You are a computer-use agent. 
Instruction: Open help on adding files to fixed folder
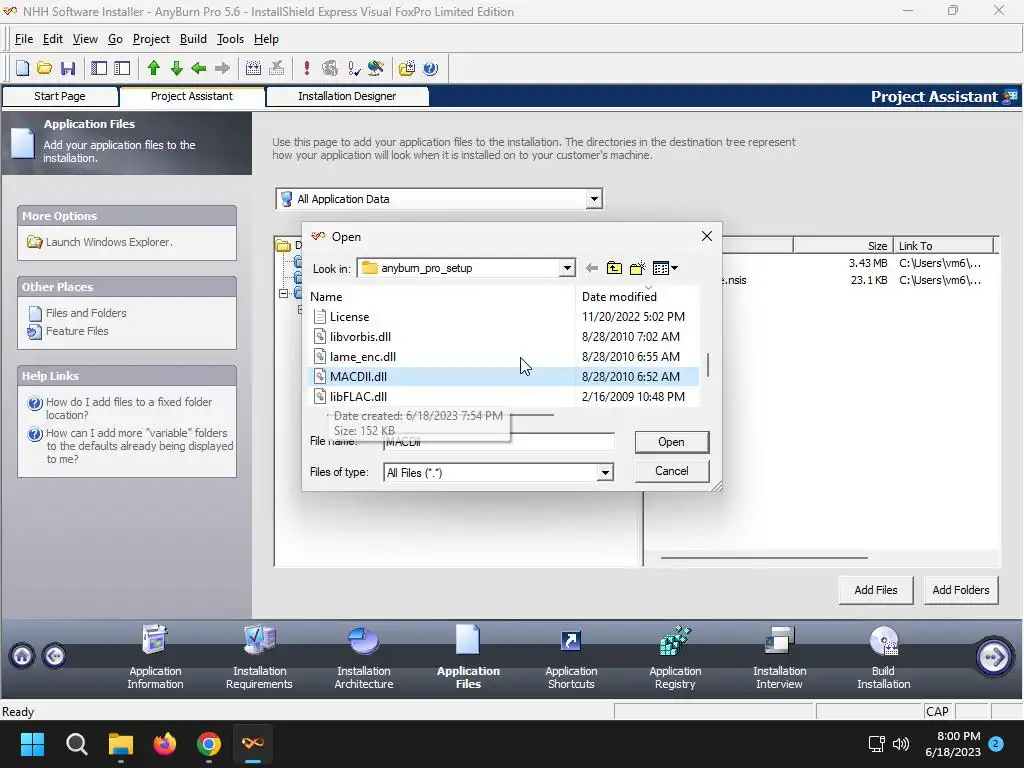pos(129,408)
